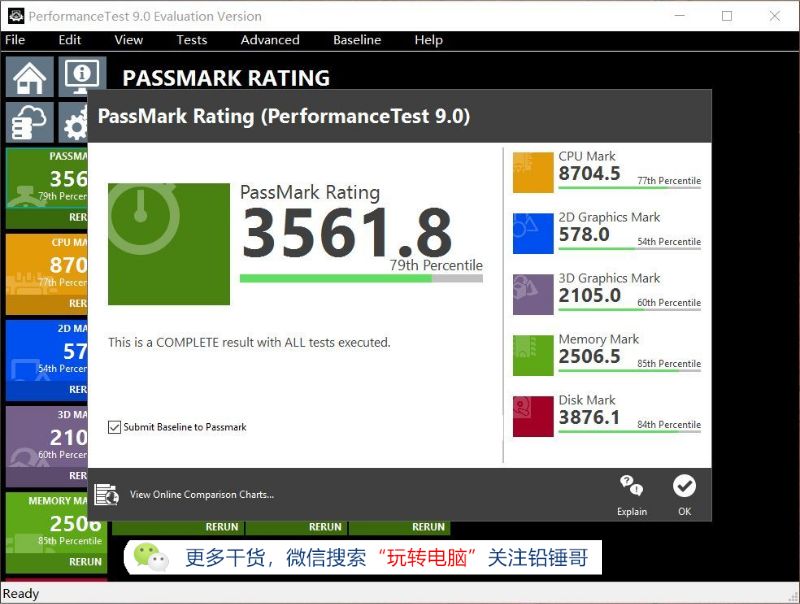This screenshot has height=604, width=800.
Task: Click the OK checkmark icon
Action: click(684, 486)
